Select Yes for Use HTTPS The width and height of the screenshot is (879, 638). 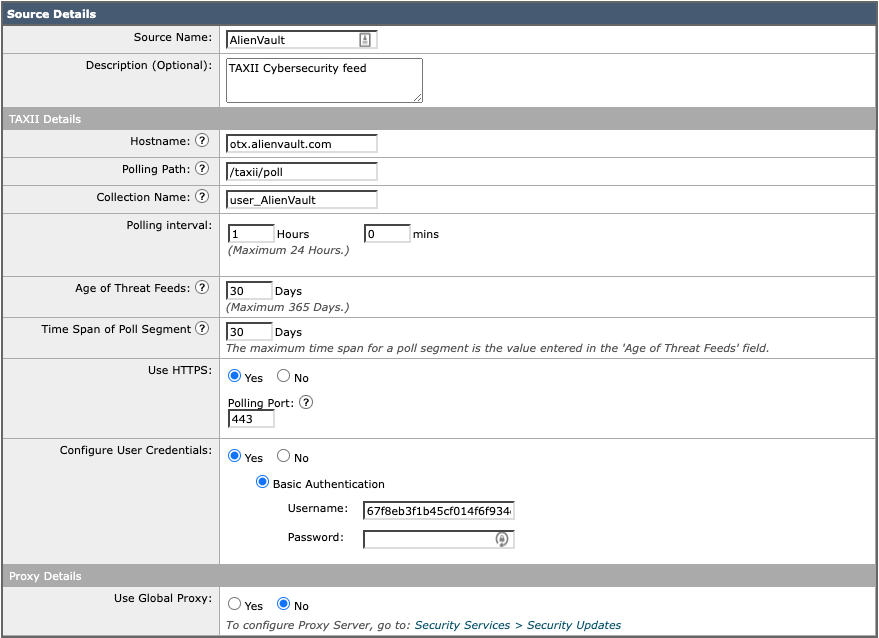[x=234, y=376]
